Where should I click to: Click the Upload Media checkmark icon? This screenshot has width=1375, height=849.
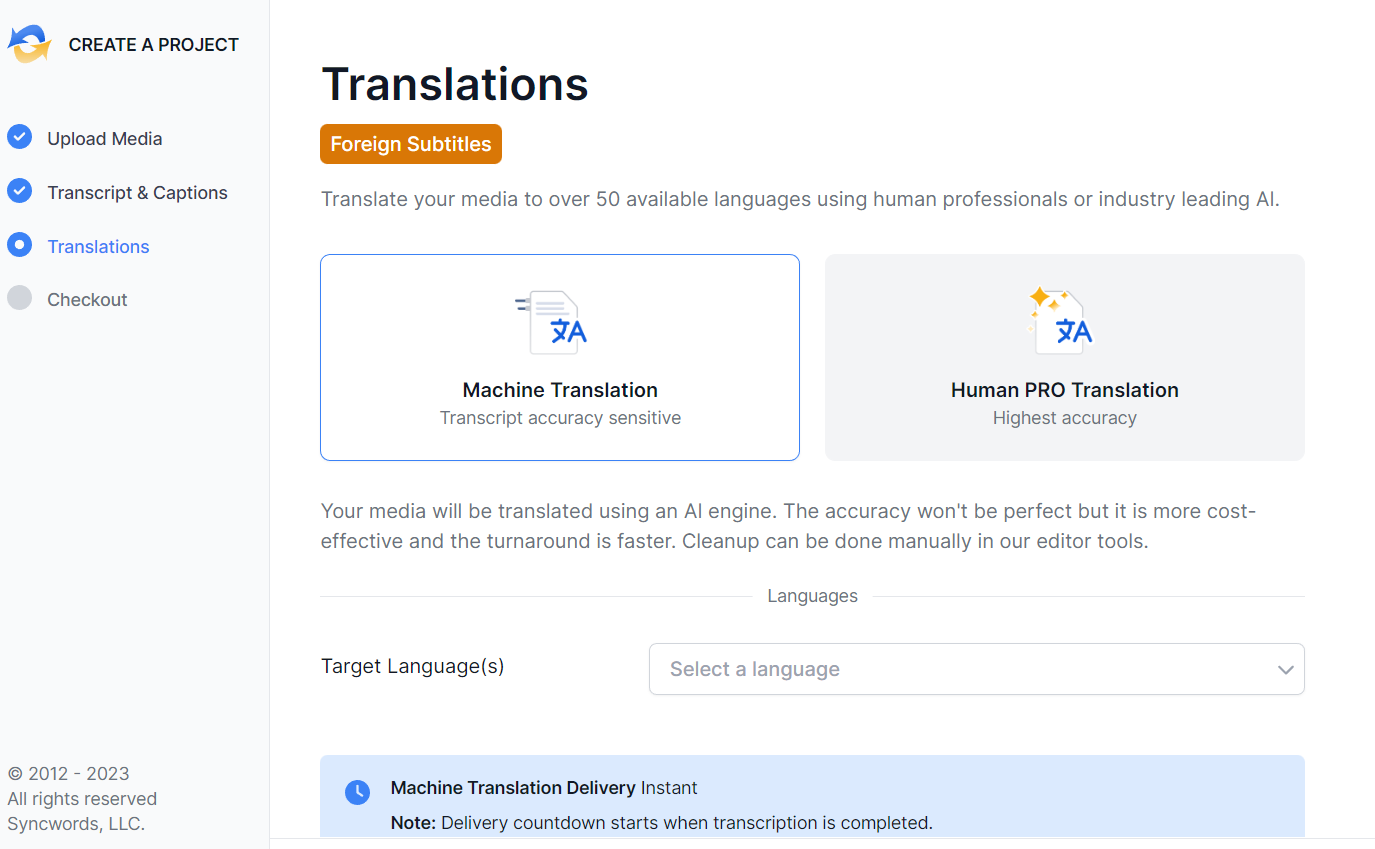19,137
